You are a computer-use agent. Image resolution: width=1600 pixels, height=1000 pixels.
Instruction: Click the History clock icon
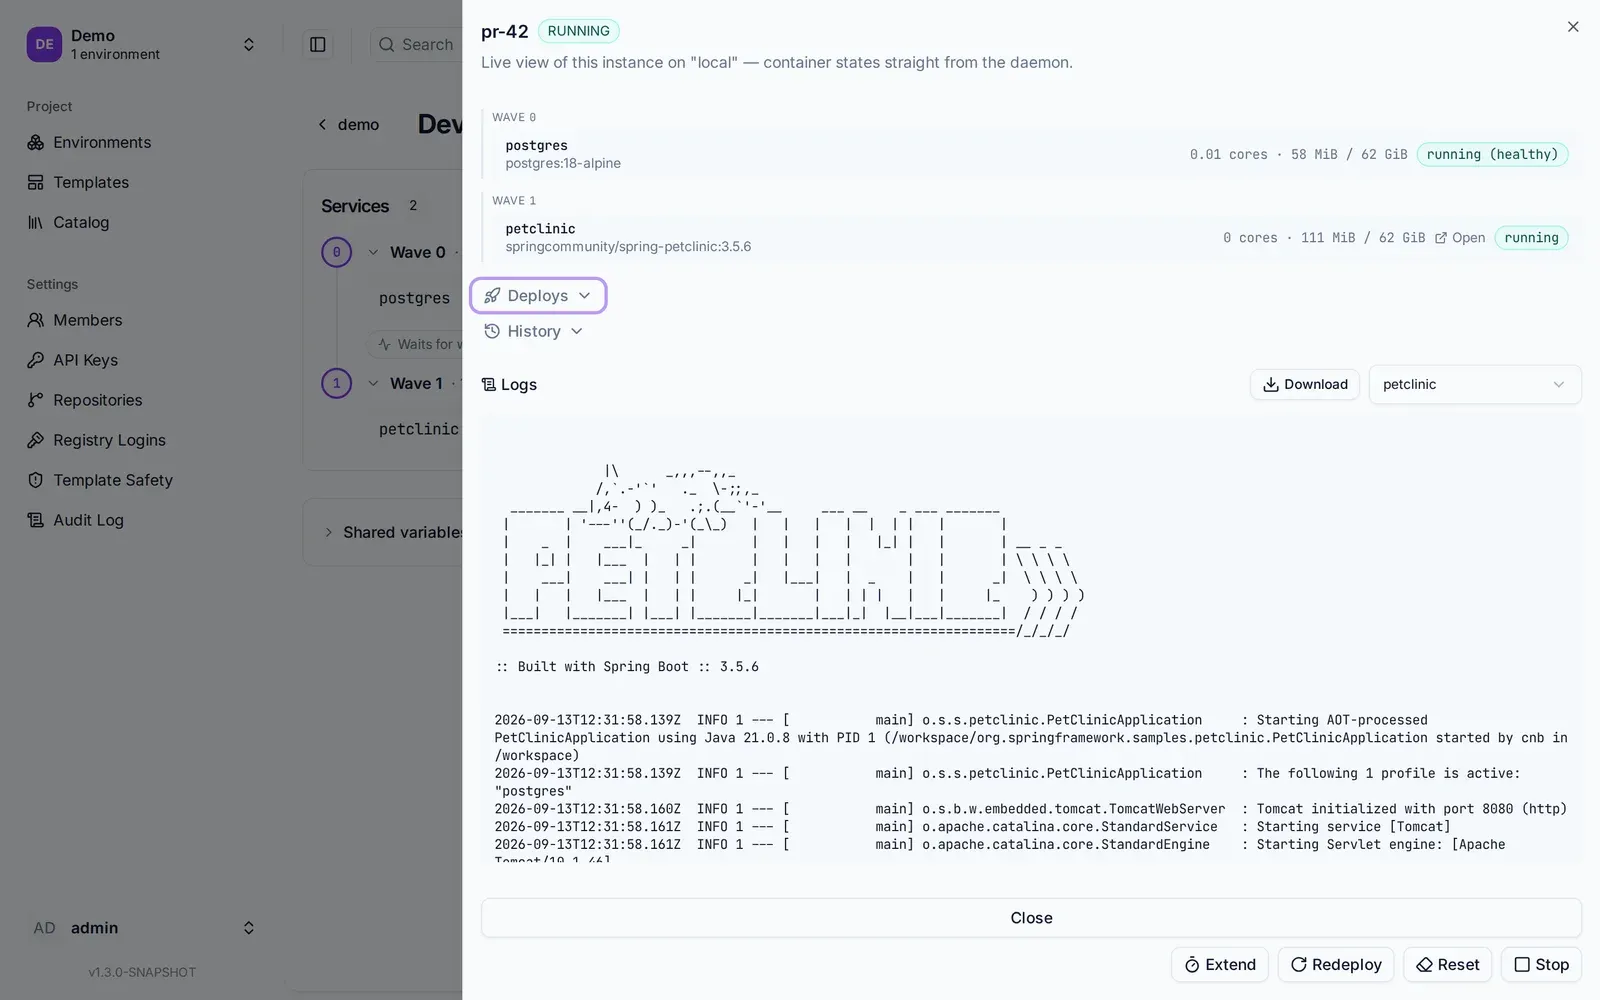(492, 331)
